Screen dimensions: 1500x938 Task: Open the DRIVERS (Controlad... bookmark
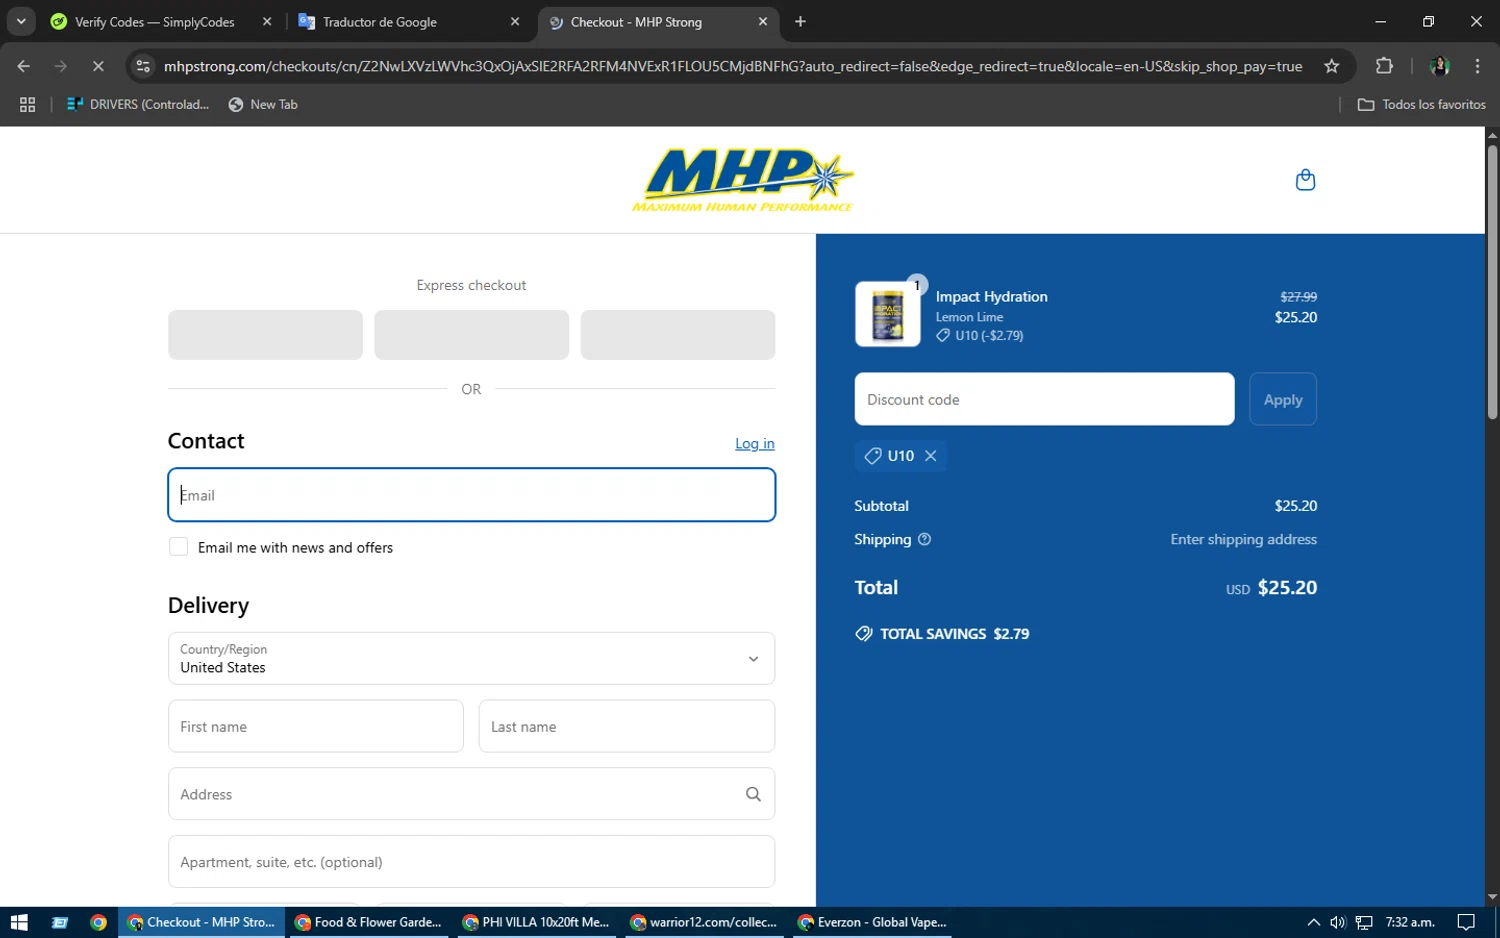138,104
